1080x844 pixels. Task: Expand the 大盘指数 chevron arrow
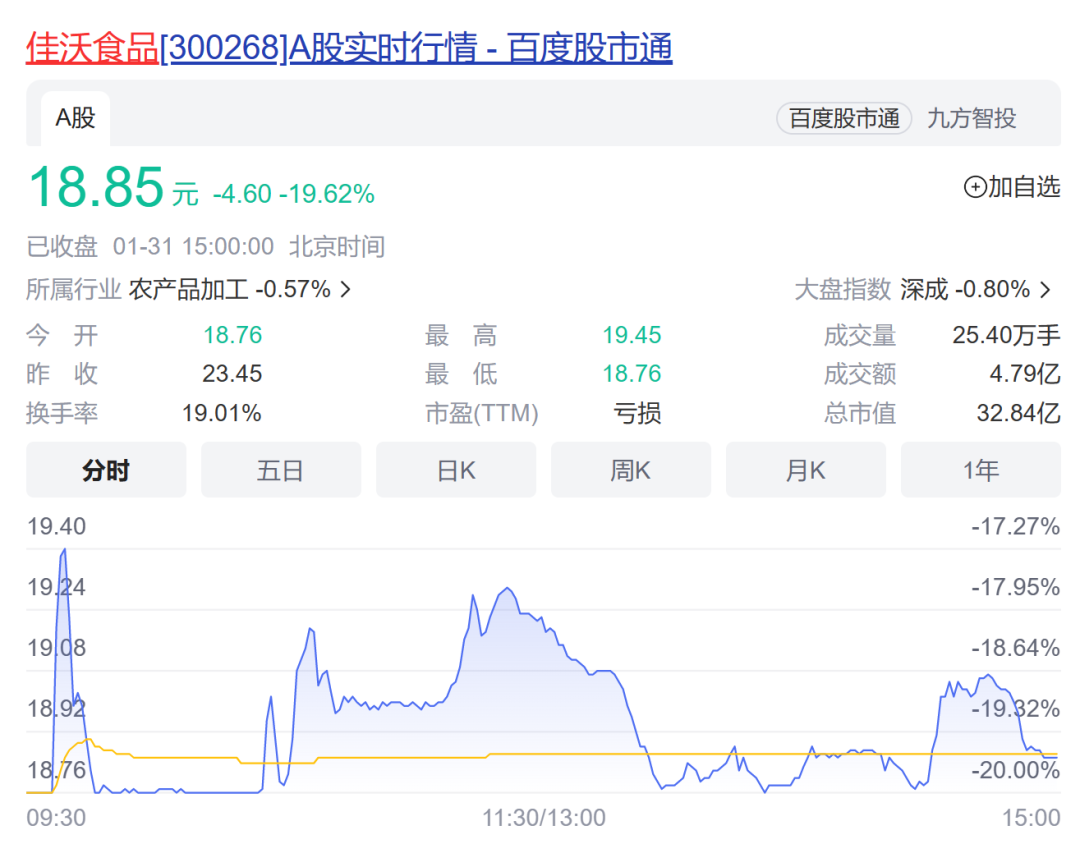tap(1045, 289)
